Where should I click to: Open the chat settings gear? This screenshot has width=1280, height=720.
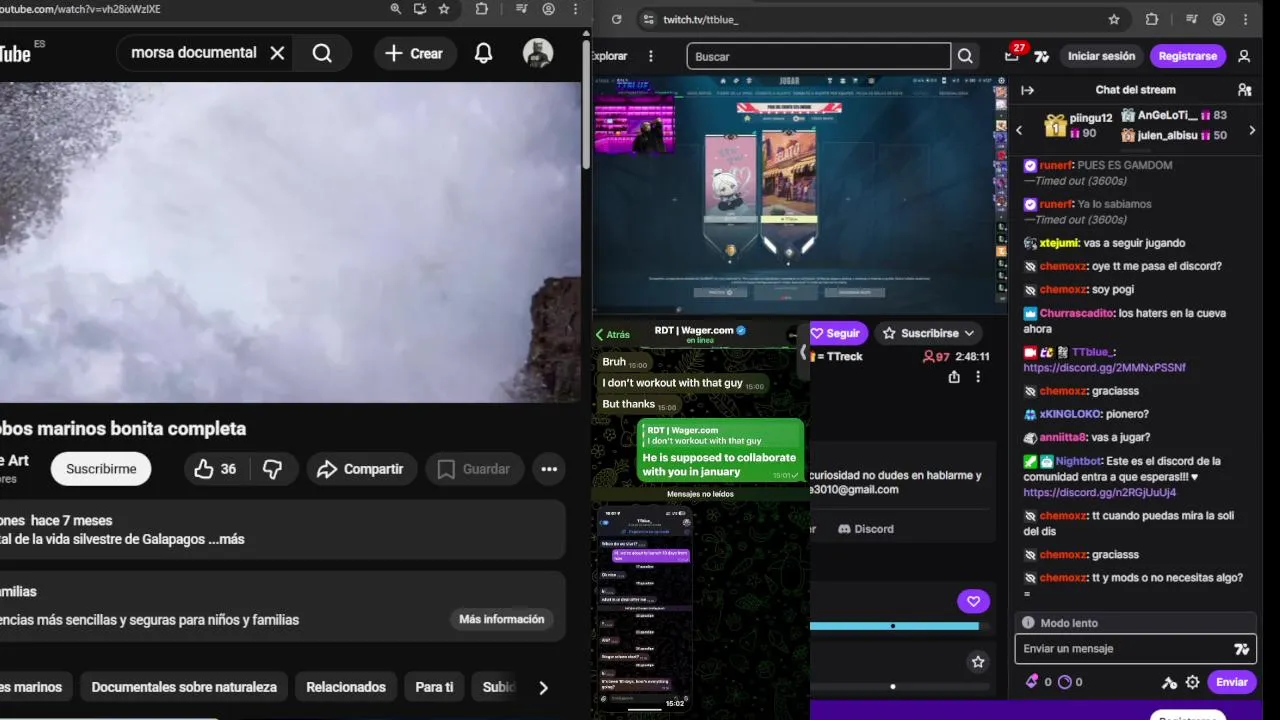click(1192, 682)
